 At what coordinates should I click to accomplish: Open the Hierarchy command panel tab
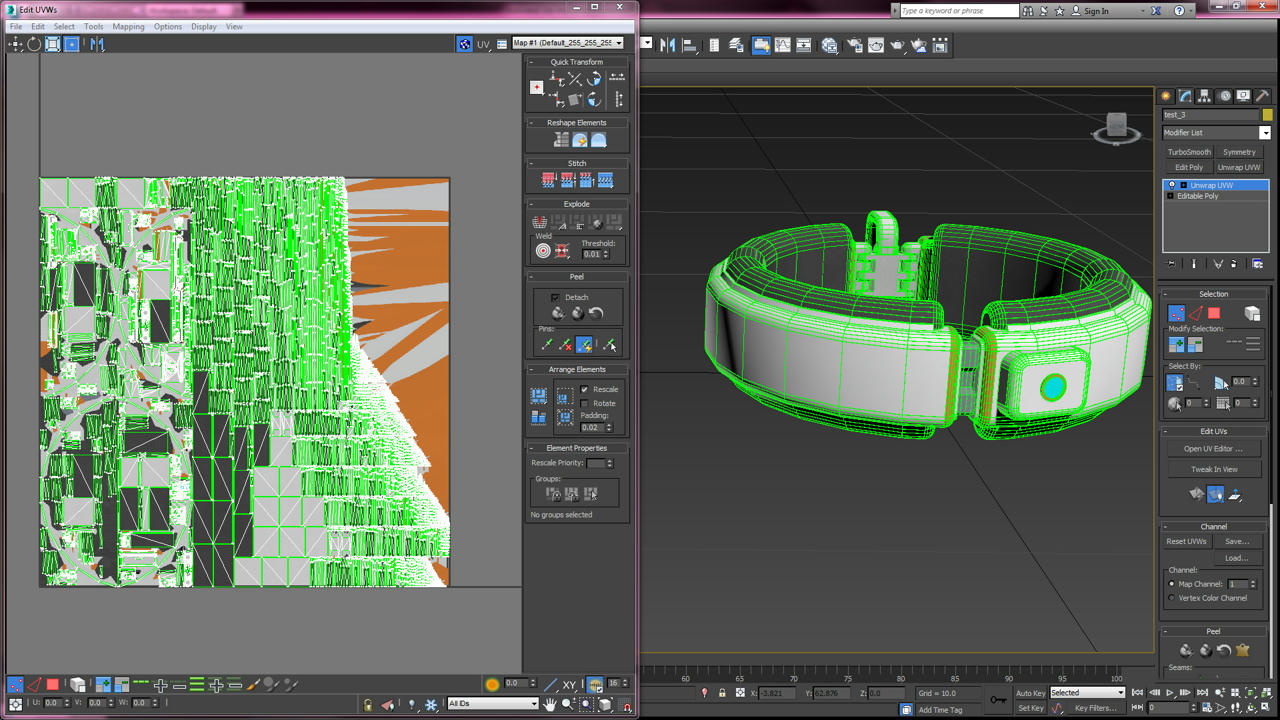[x=1204, y=96]
